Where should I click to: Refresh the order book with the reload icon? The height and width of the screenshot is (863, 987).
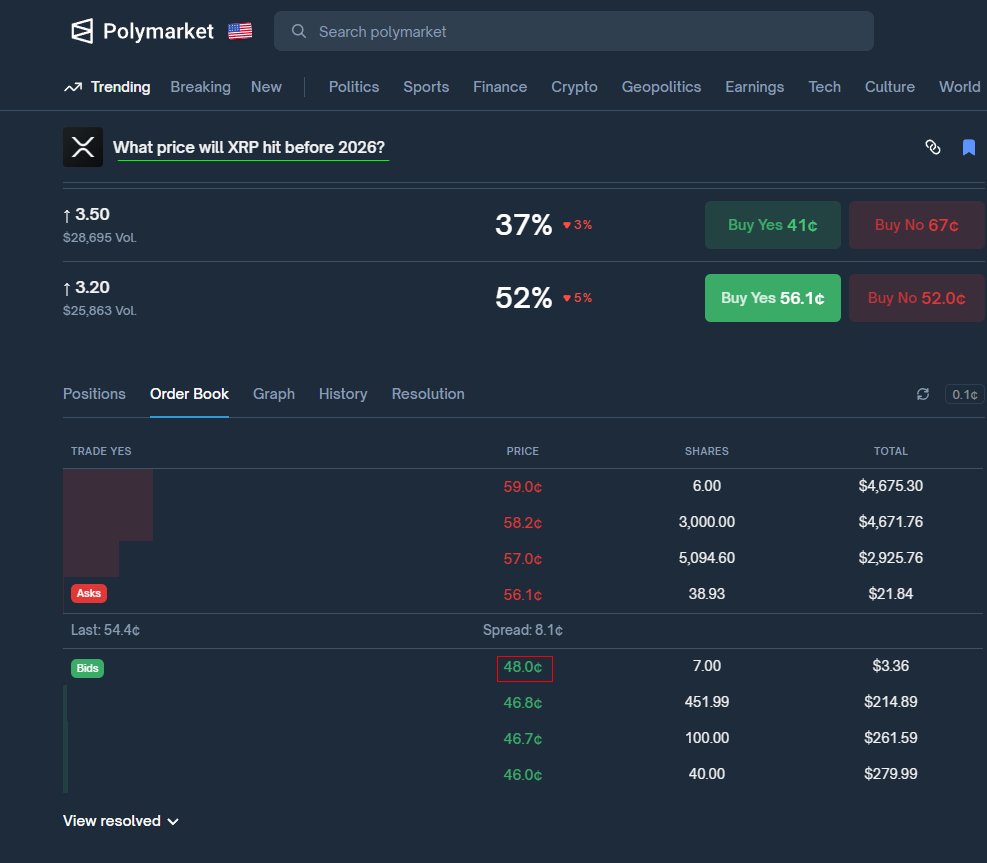click(x=923, y=394)
